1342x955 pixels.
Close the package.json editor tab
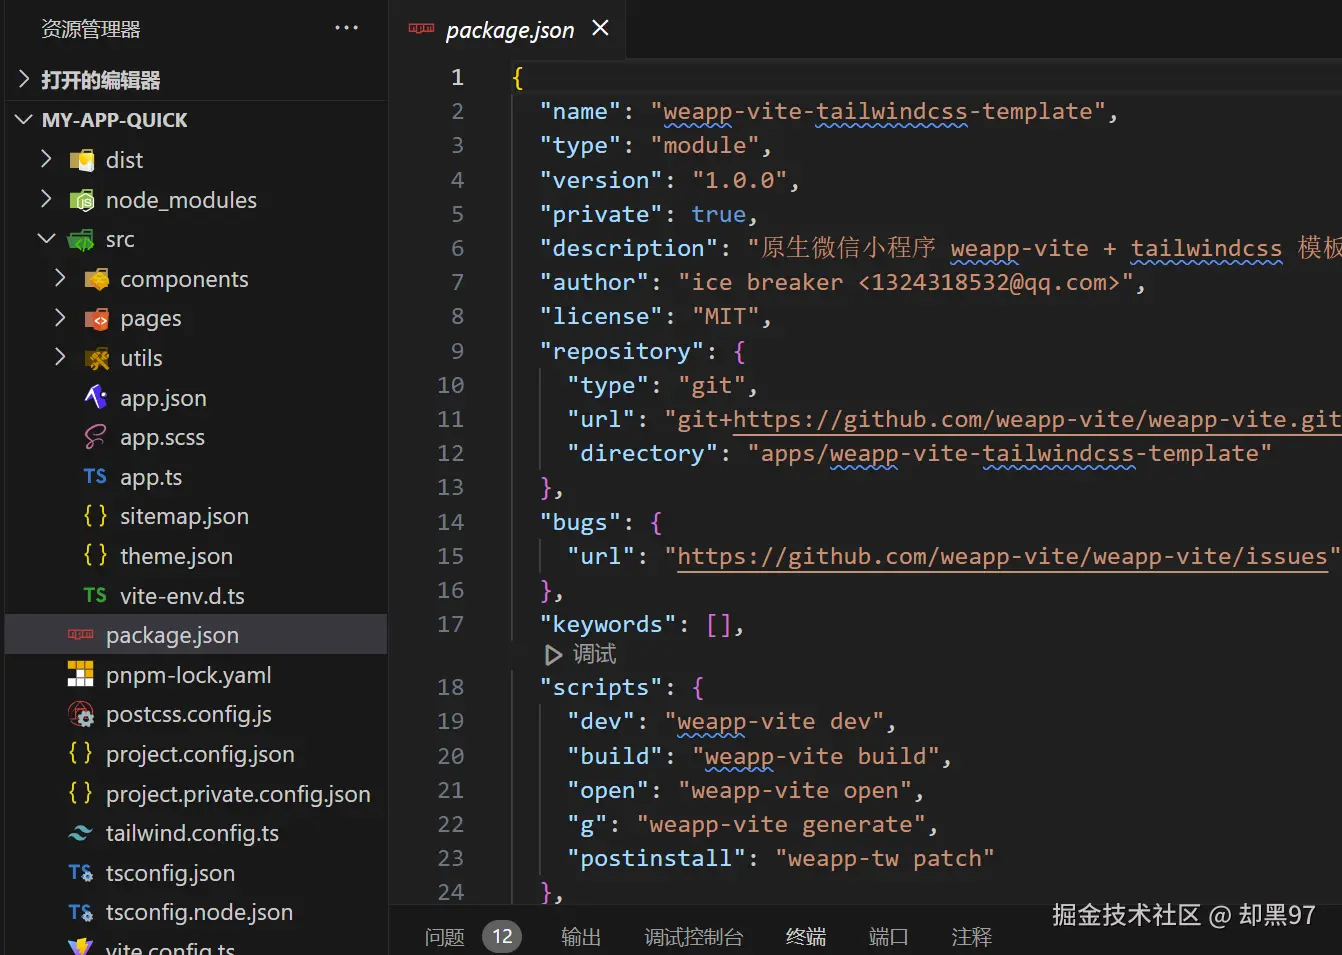coord(600,28)
